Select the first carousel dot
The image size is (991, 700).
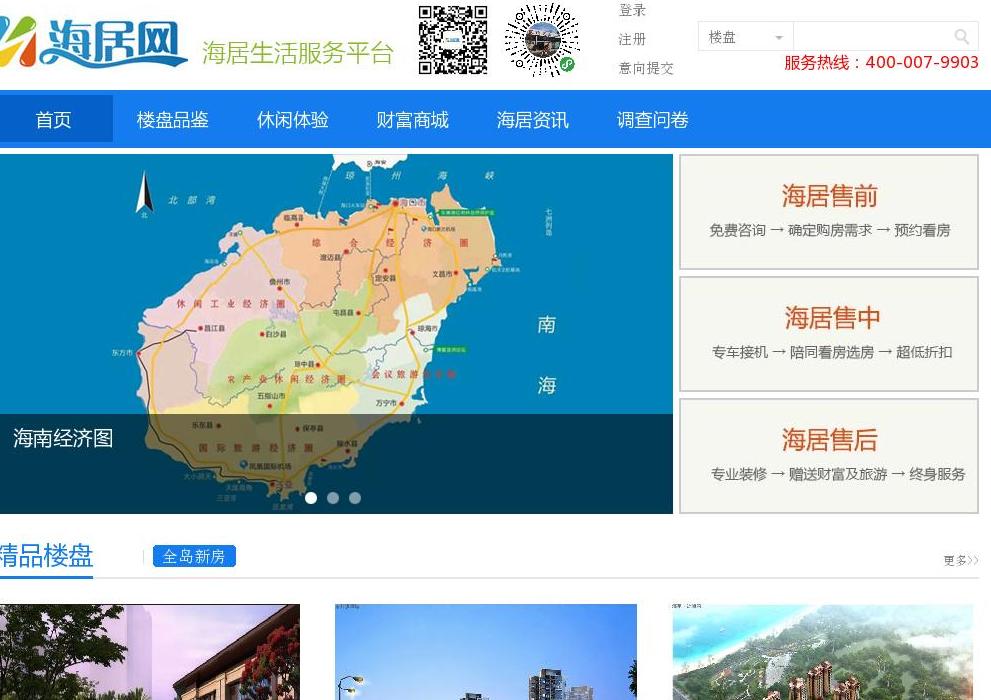(311, 498)
